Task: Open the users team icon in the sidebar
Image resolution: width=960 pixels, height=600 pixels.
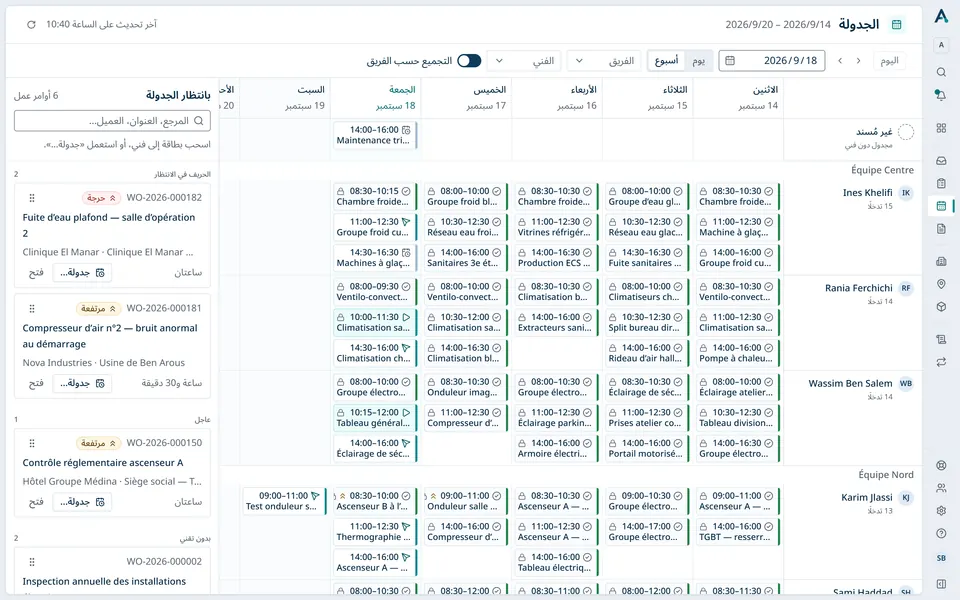Action: [x=941, y=488]
